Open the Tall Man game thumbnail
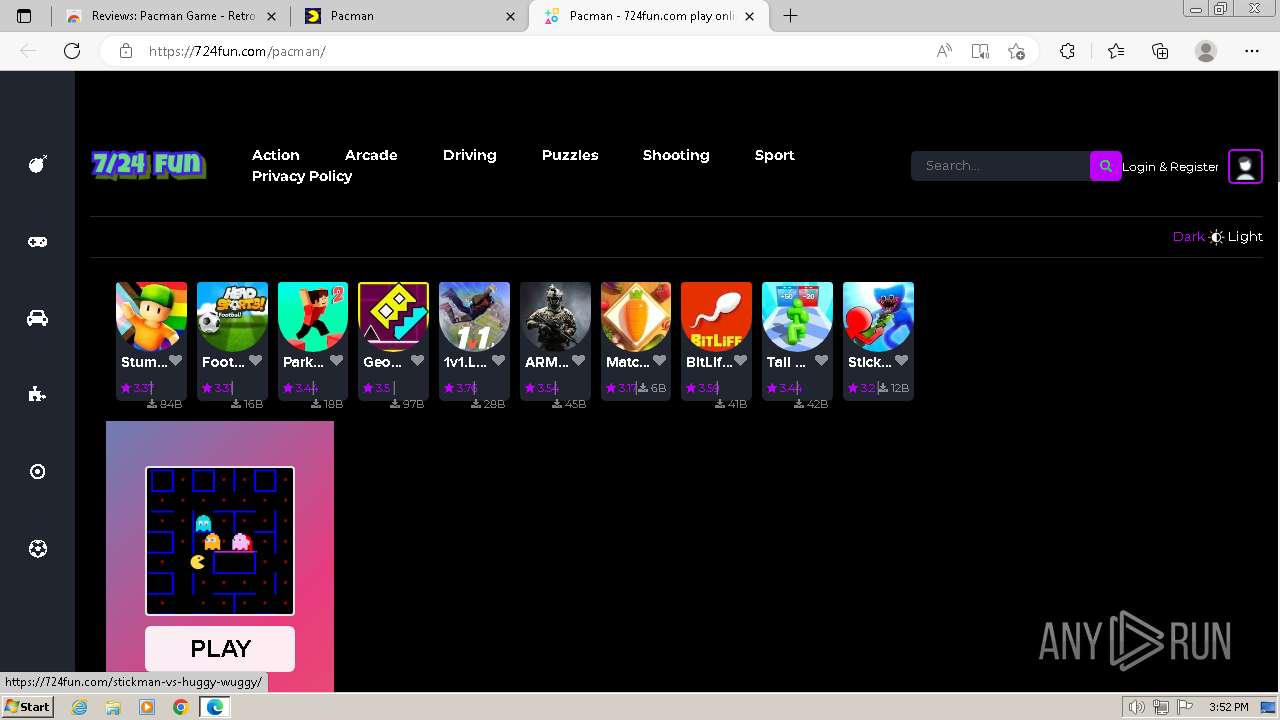Viewport: 1280px width, 720px height. 798,317
